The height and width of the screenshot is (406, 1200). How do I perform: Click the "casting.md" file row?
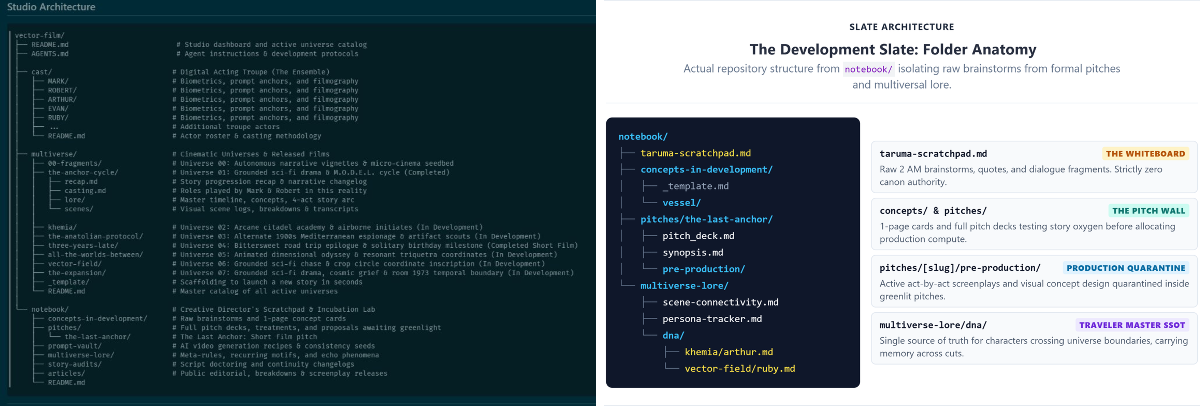click(84, 190)
